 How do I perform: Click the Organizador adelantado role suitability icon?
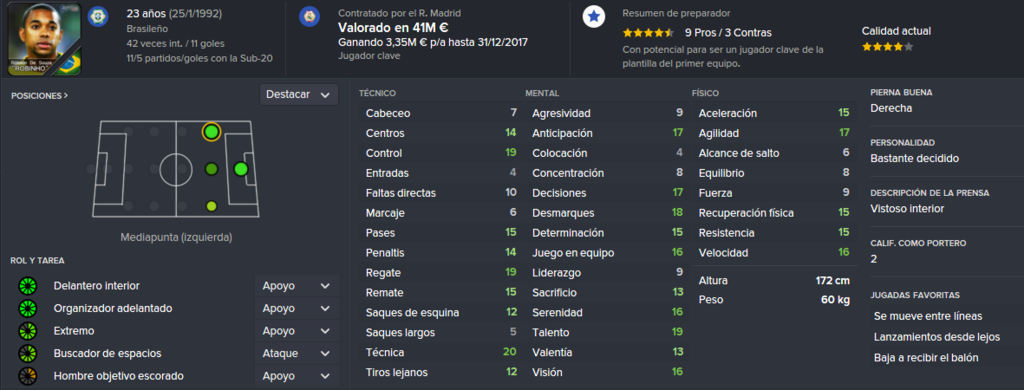coord(28,308)
